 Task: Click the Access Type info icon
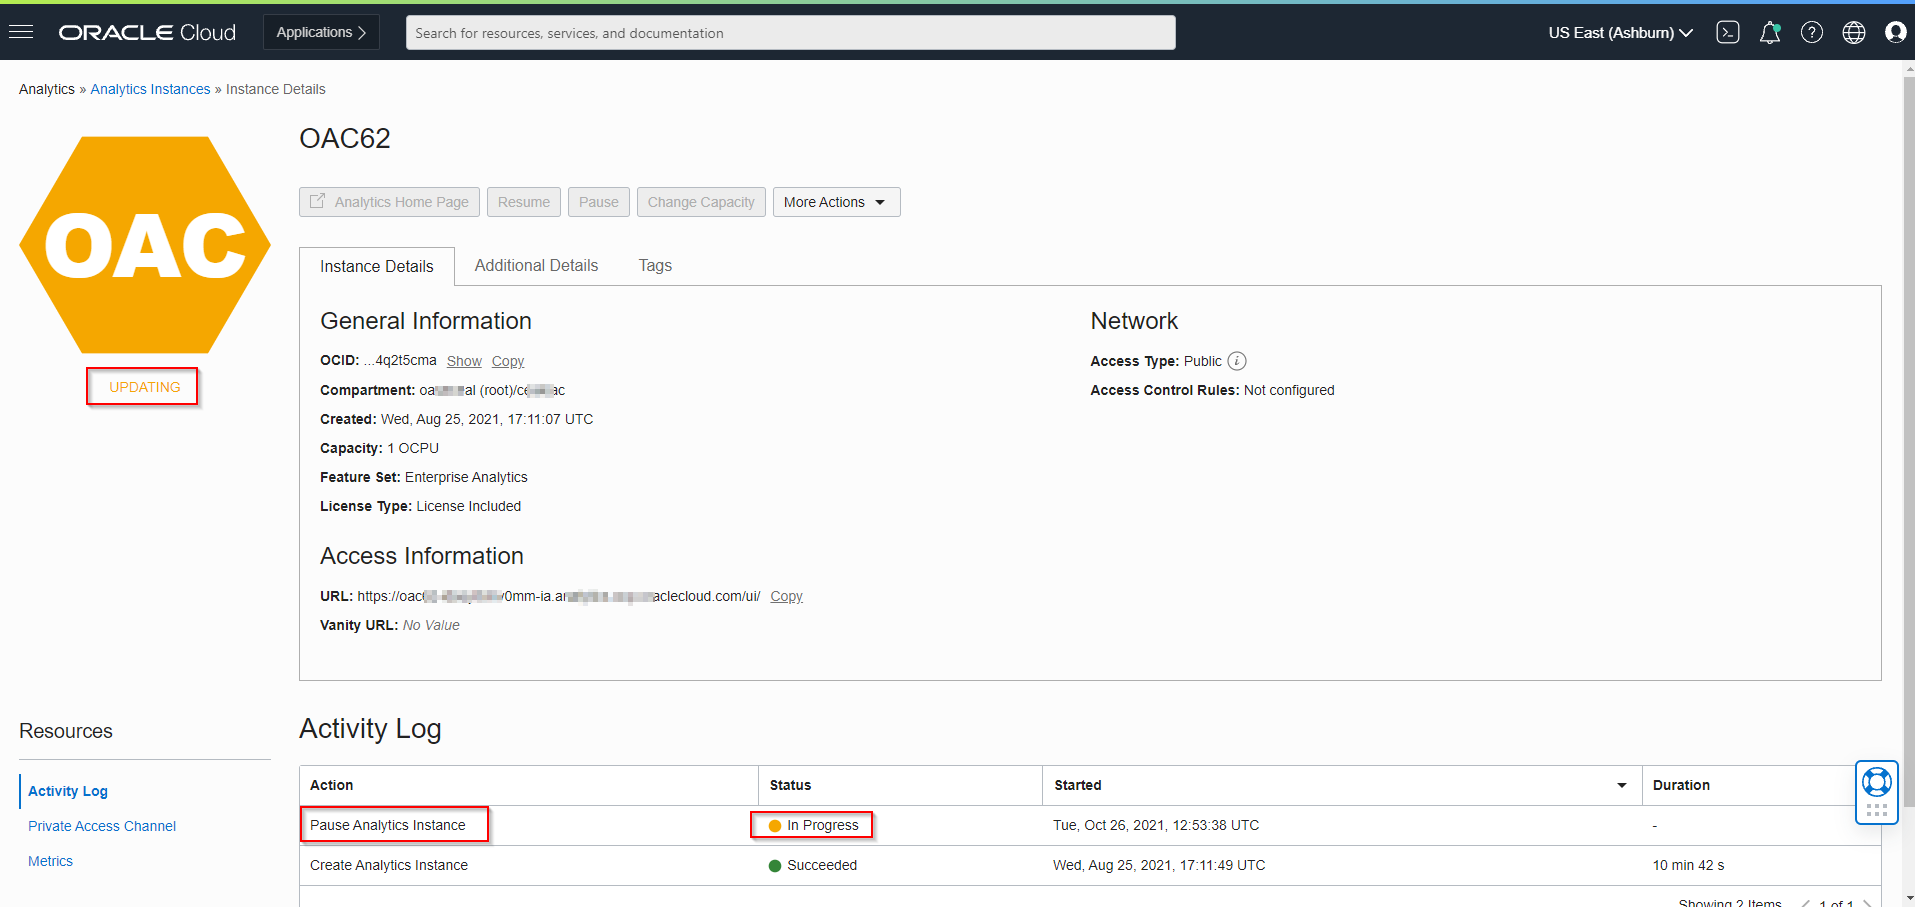[1237, 361]
